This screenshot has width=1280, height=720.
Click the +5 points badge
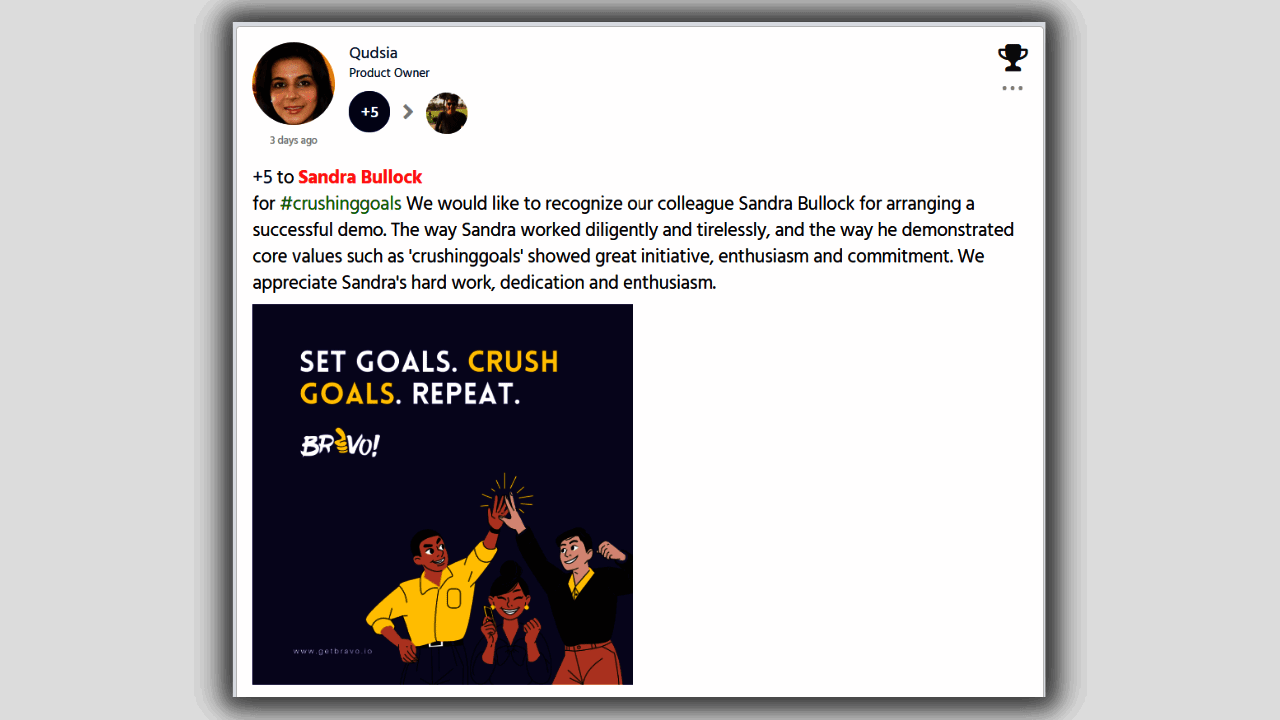pyautogui.click(x=369, y=112)
